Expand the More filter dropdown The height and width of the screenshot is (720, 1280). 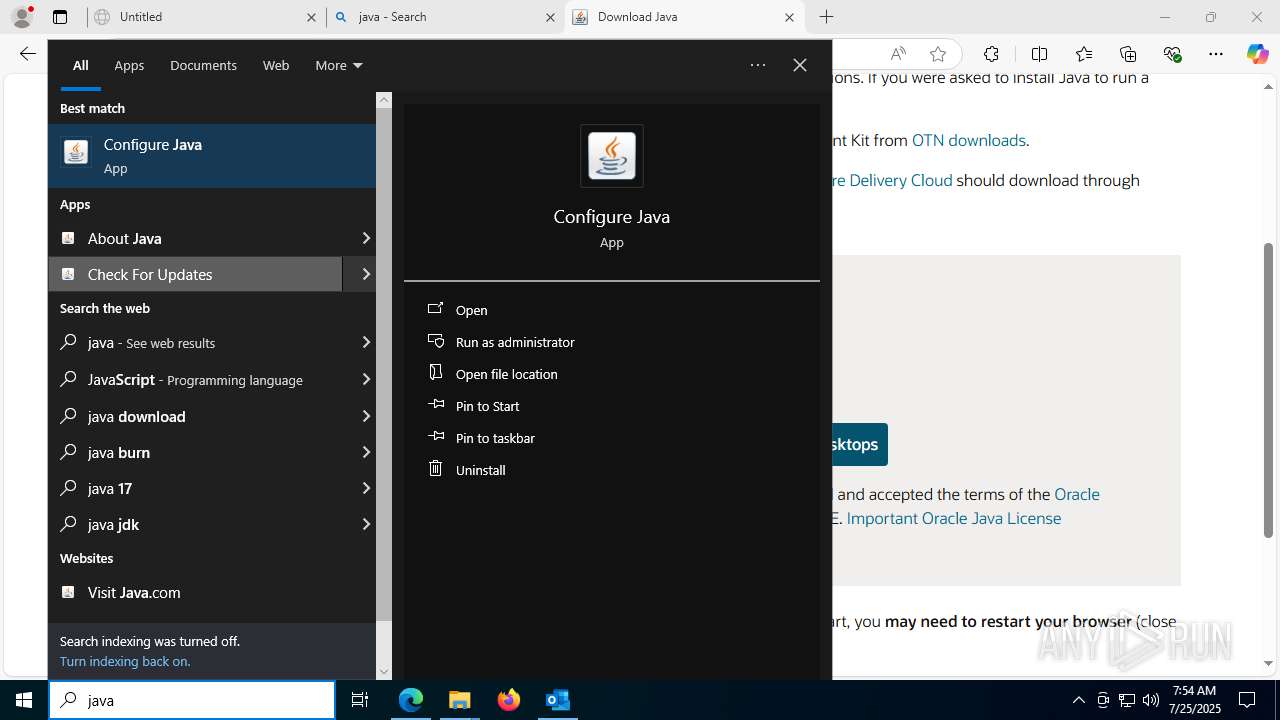pyautogui.click(x=338, y=65)
